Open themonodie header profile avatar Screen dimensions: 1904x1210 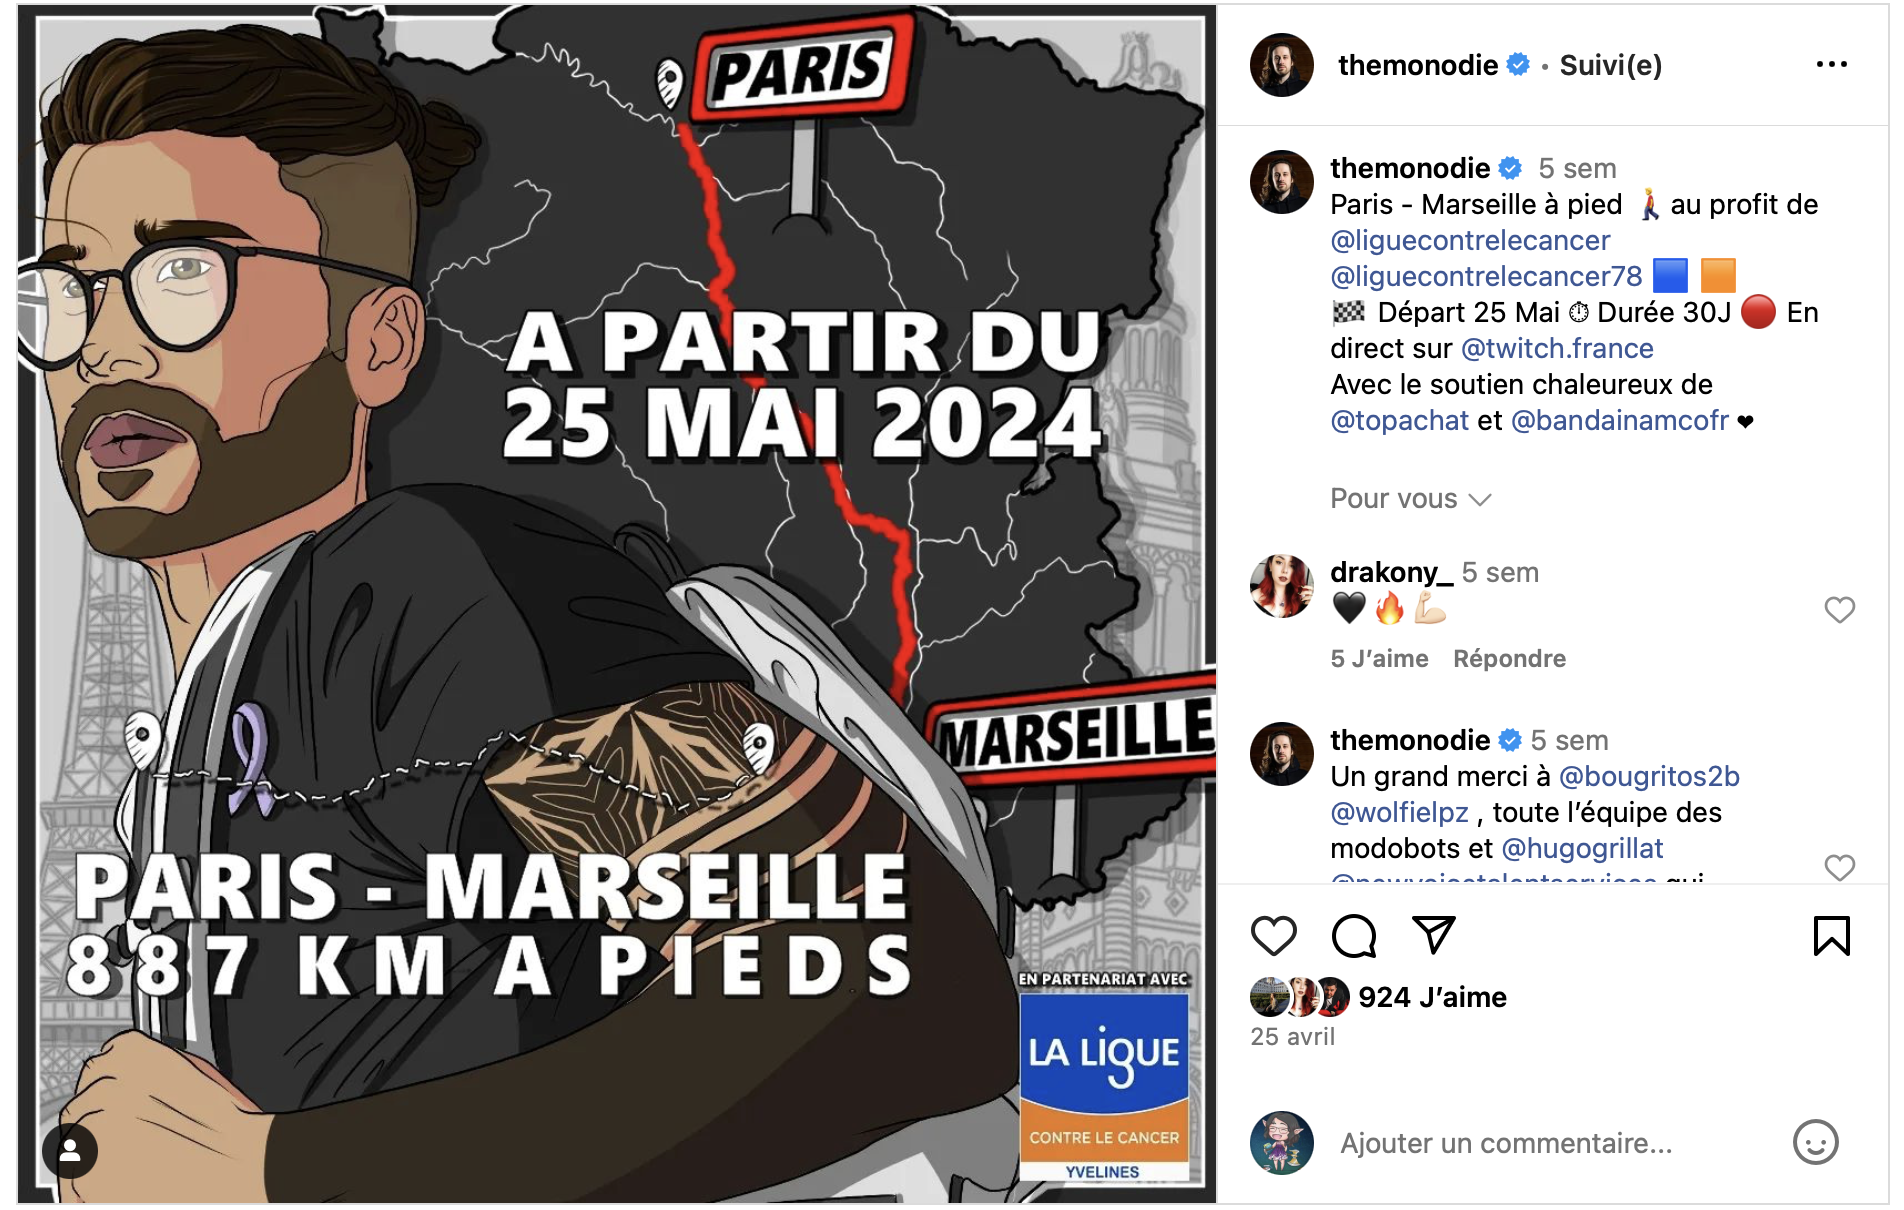click(x=1282, y=65)
